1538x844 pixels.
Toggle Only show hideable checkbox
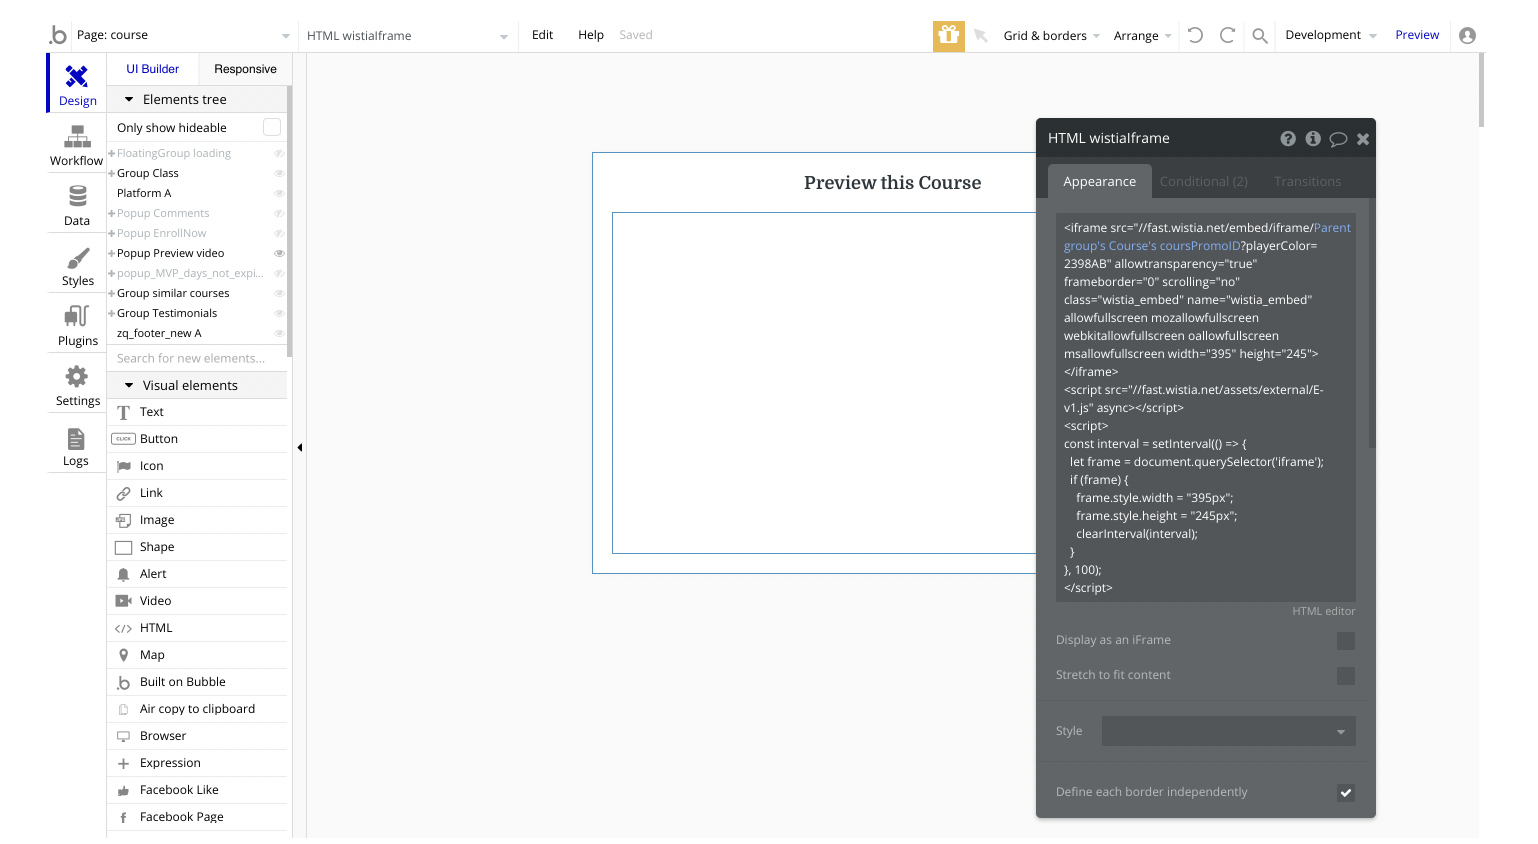click(272, 127)
